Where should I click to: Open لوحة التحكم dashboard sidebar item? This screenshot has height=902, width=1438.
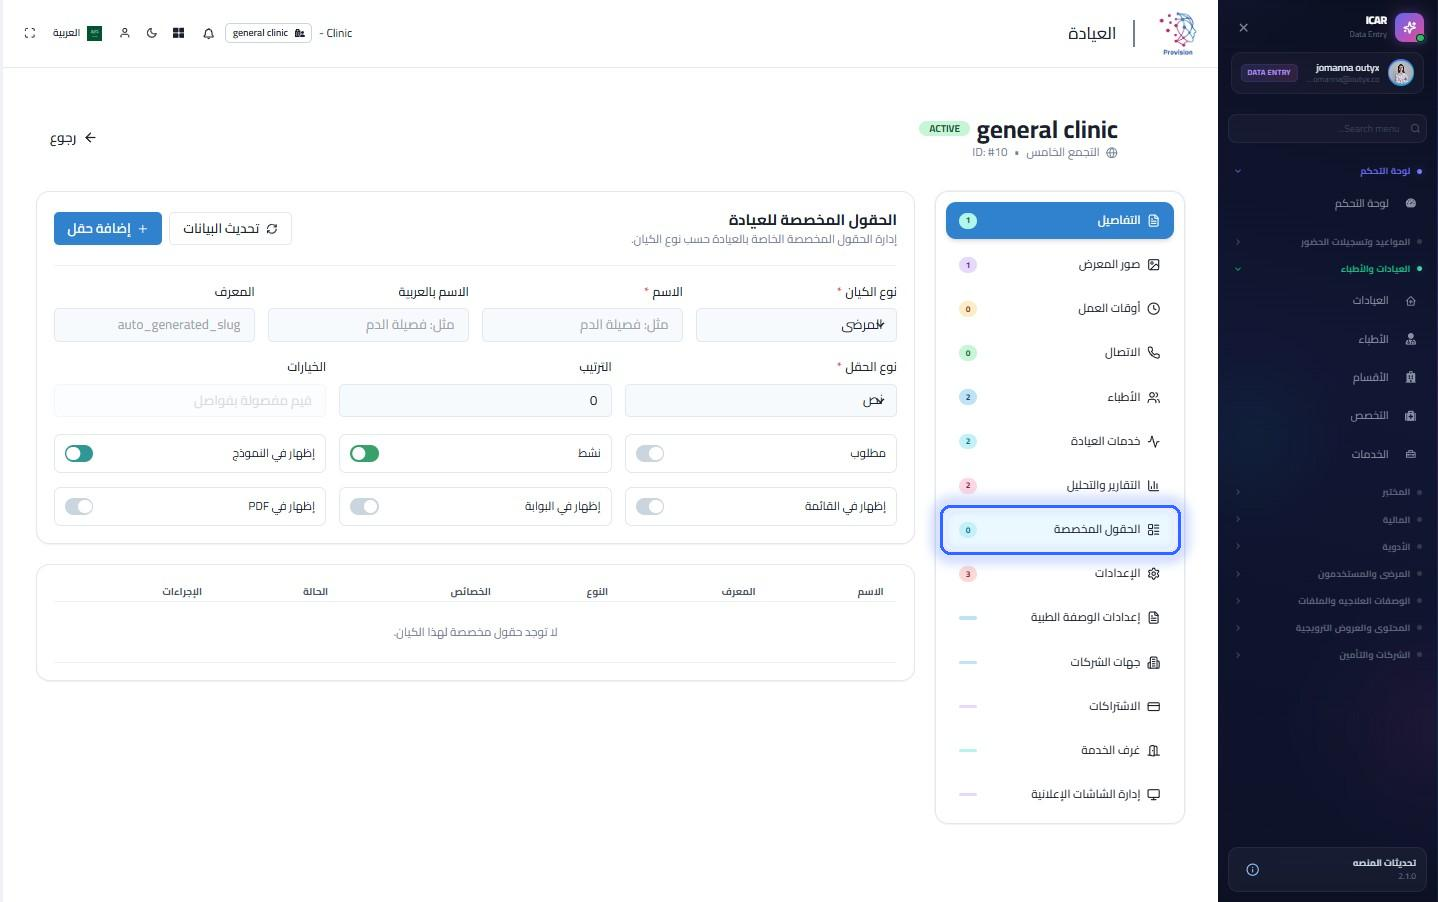click(x=1375, y=203)
